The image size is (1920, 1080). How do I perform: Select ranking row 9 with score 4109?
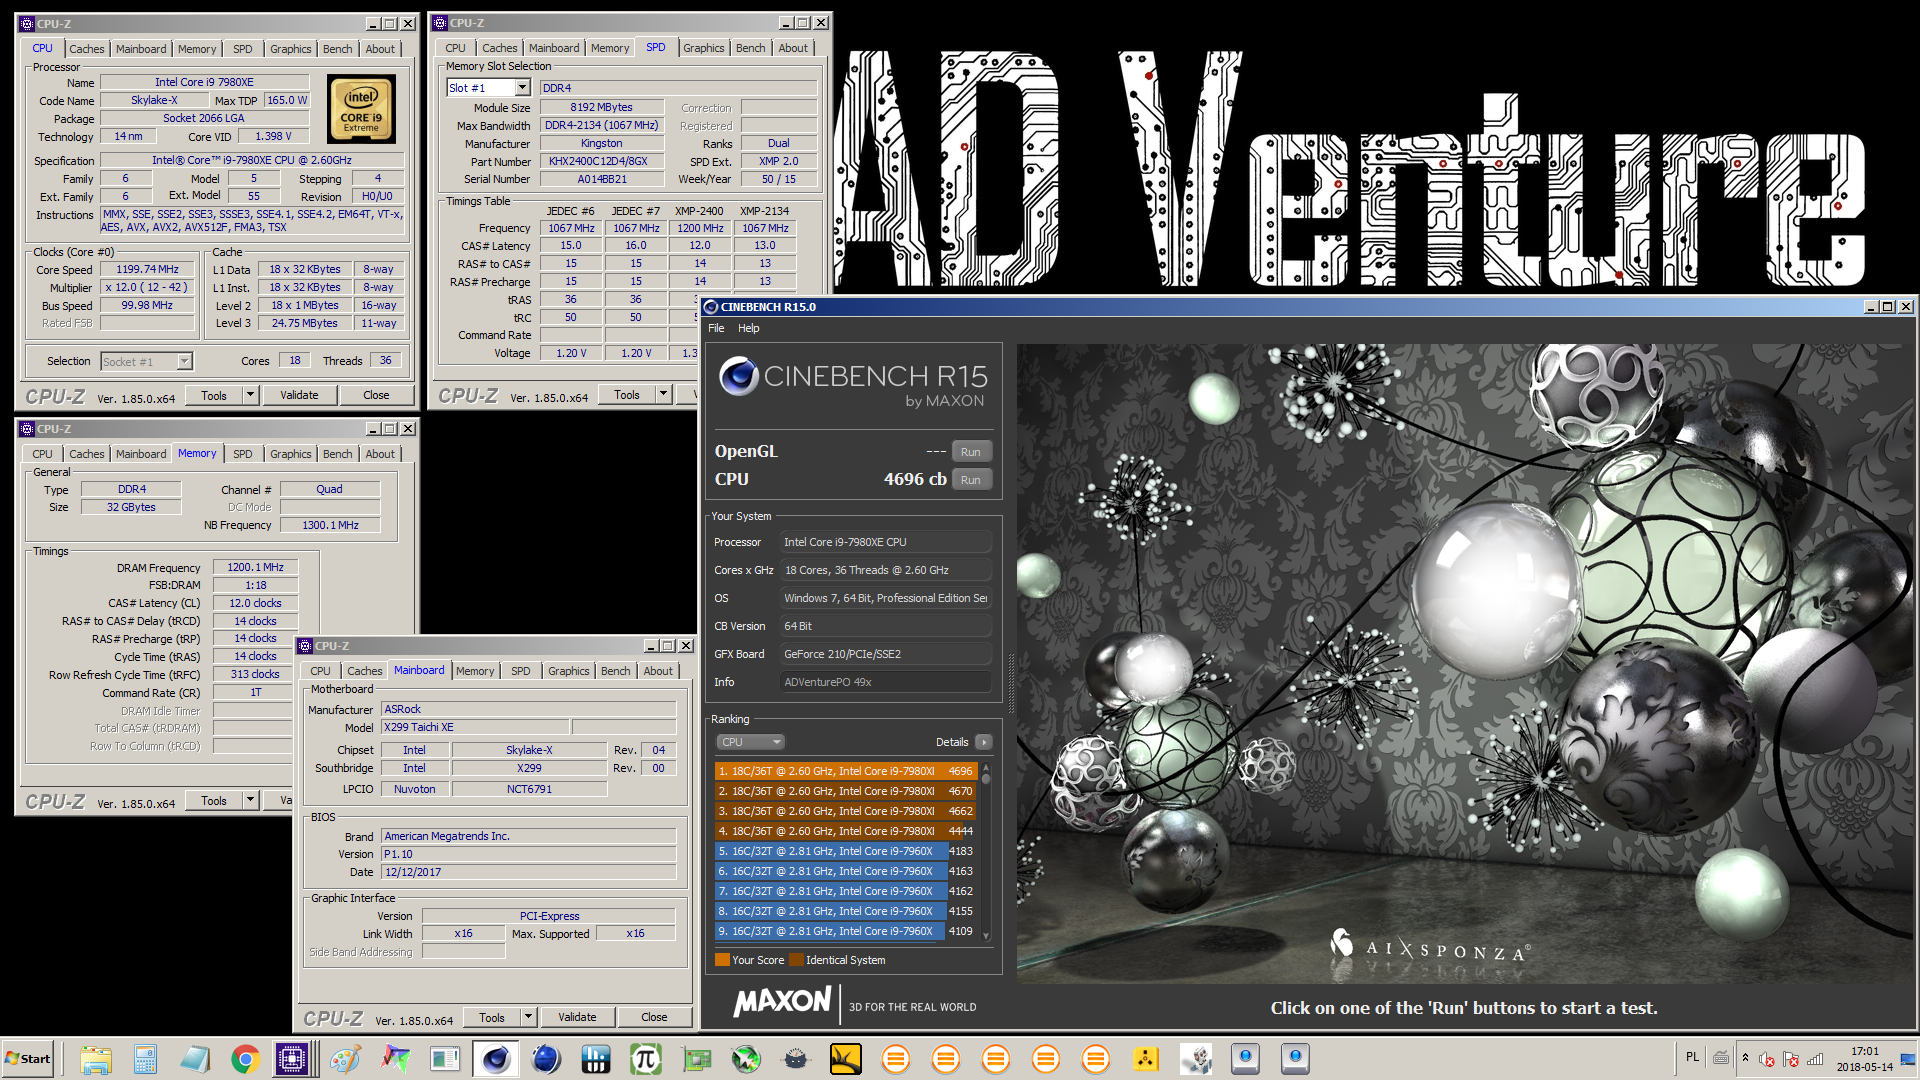coord(845,931)
